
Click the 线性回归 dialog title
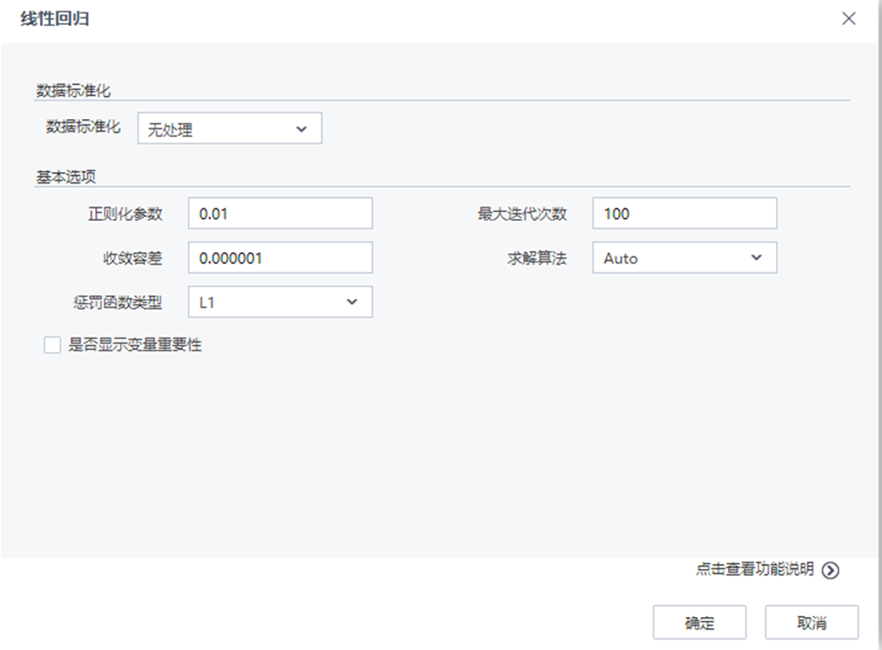(56, 18)
